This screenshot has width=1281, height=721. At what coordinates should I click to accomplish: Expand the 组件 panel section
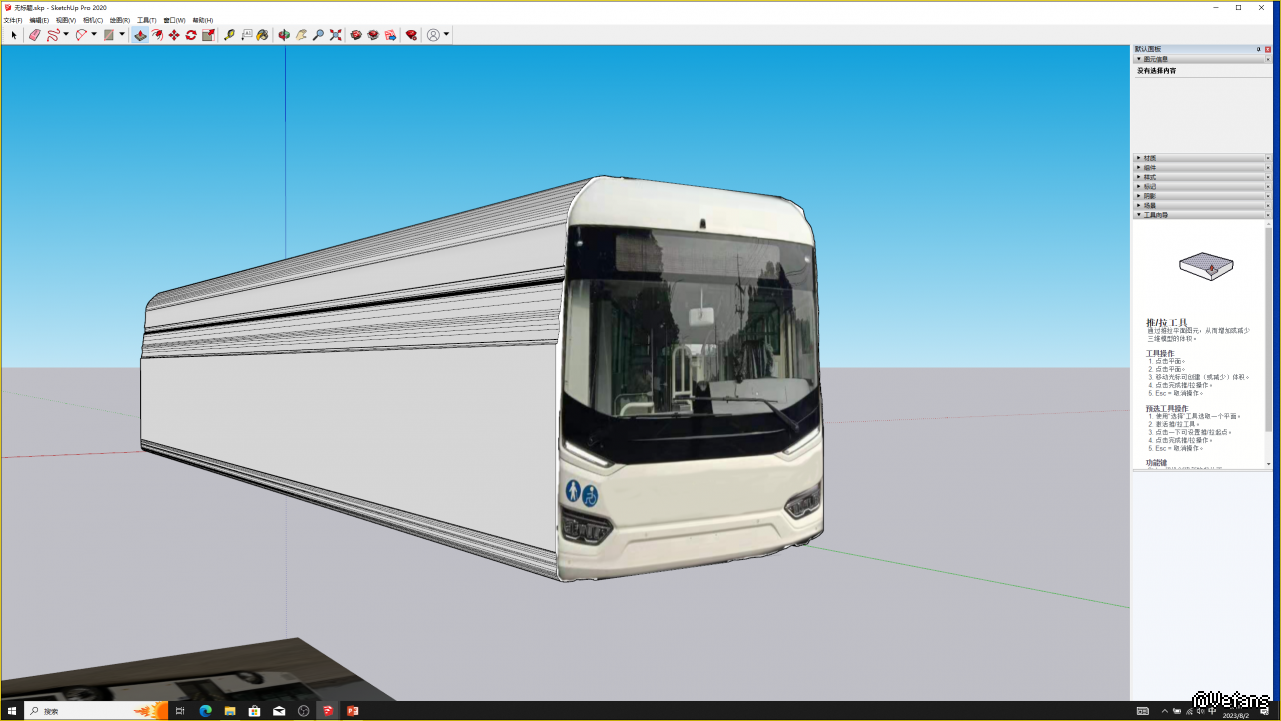coord(1139,168)
